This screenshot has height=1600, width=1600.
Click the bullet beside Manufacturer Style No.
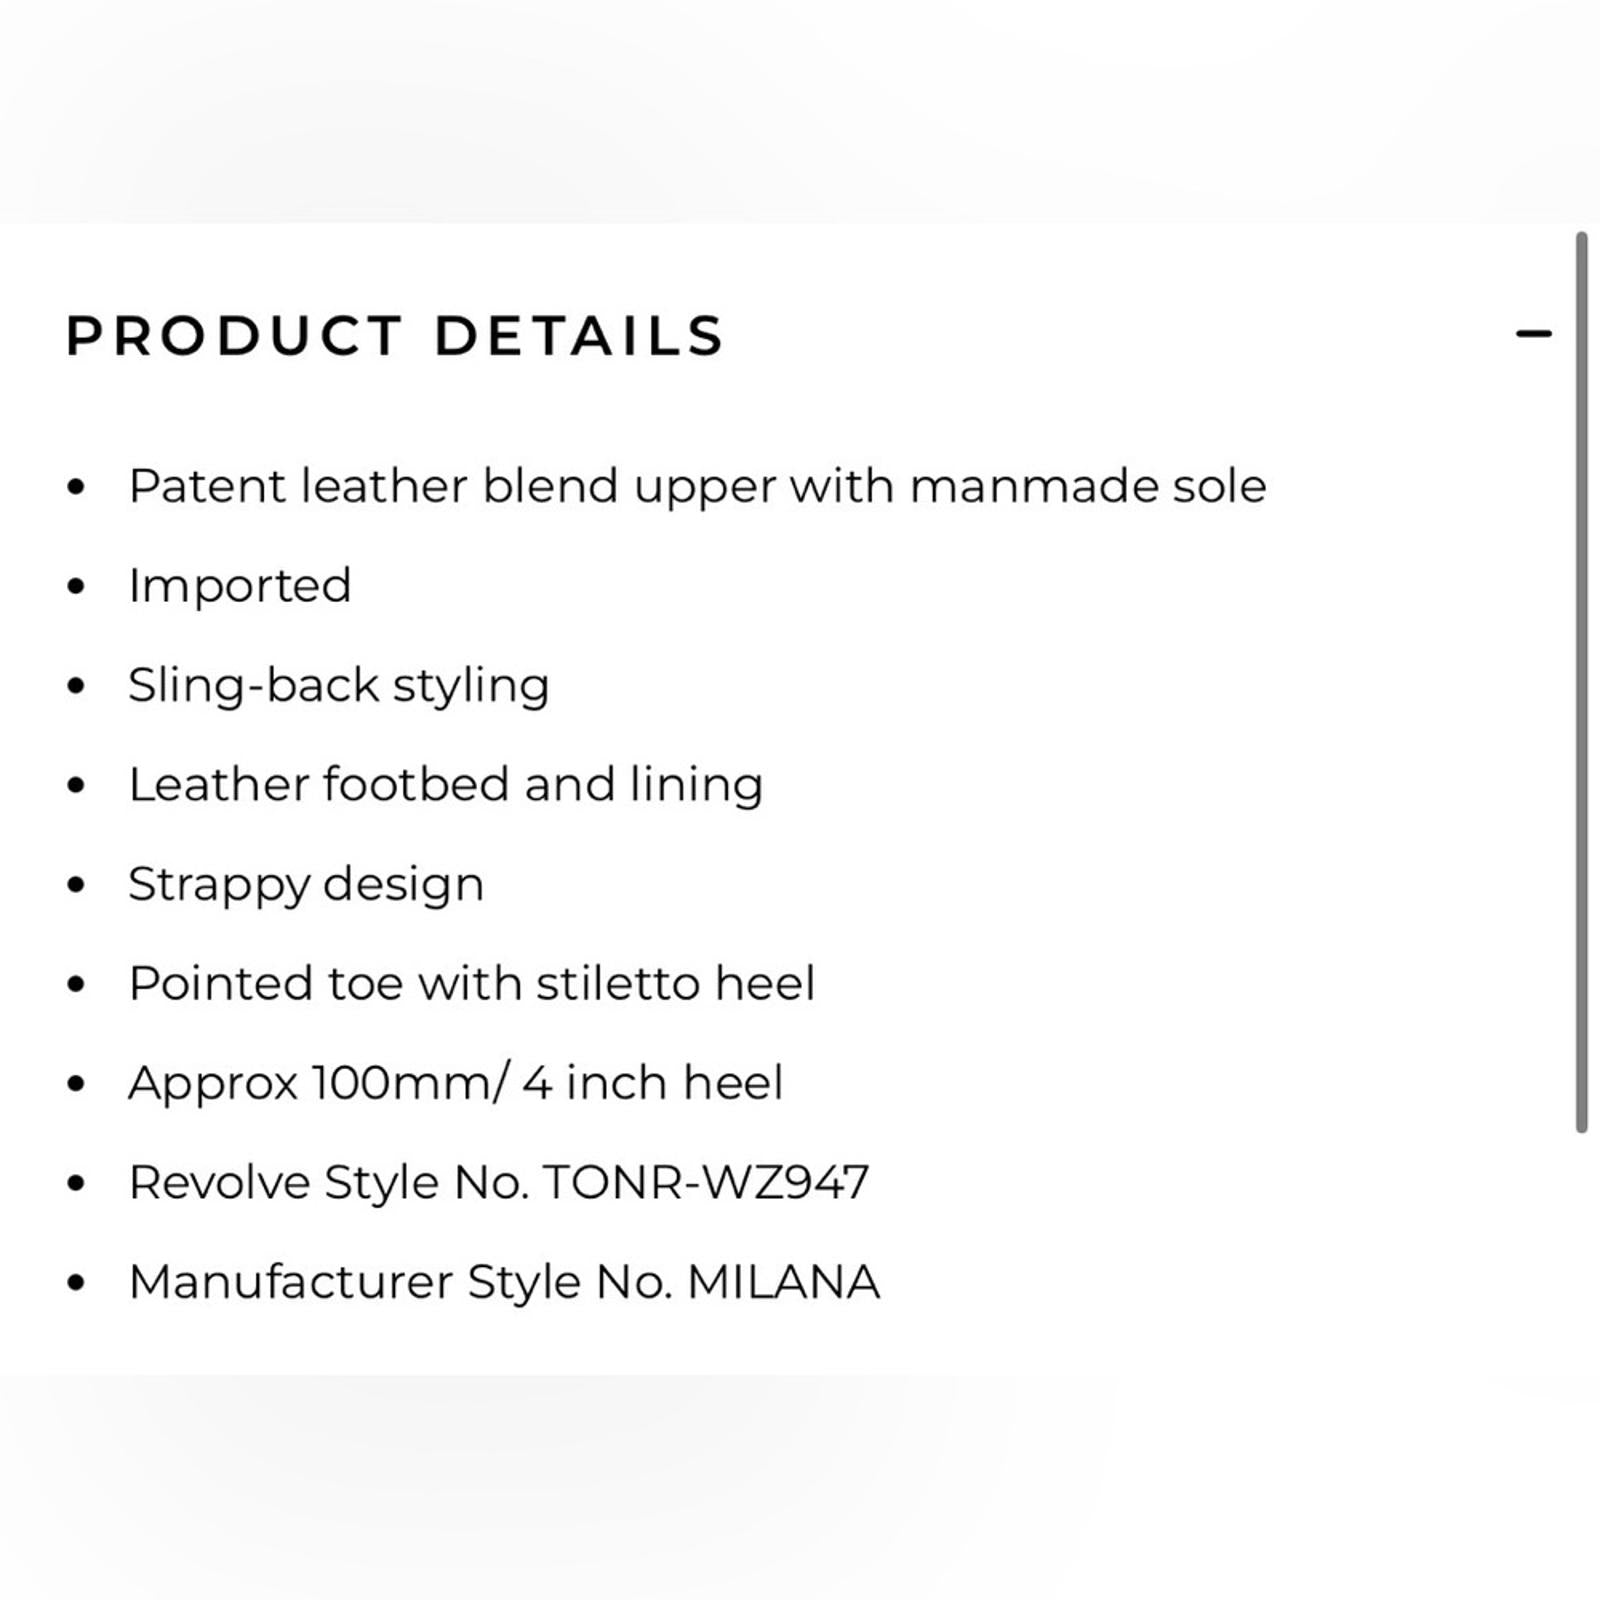75,1282
